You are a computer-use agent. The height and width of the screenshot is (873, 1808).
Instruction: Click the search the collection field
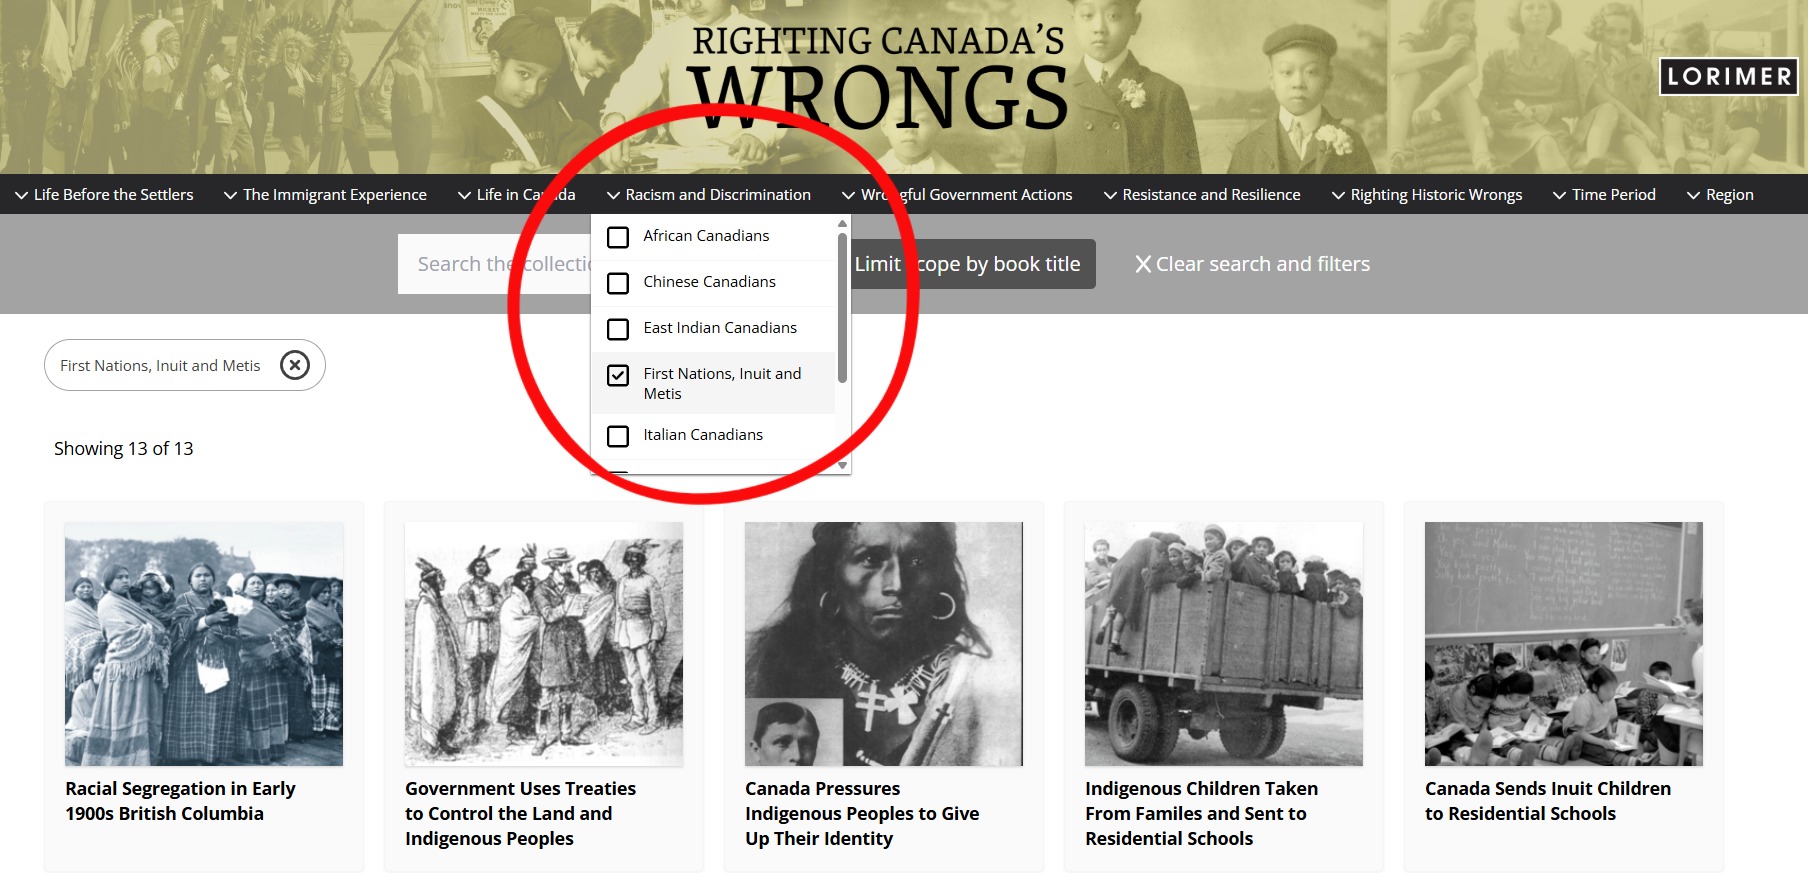click(x=496, y=264)
